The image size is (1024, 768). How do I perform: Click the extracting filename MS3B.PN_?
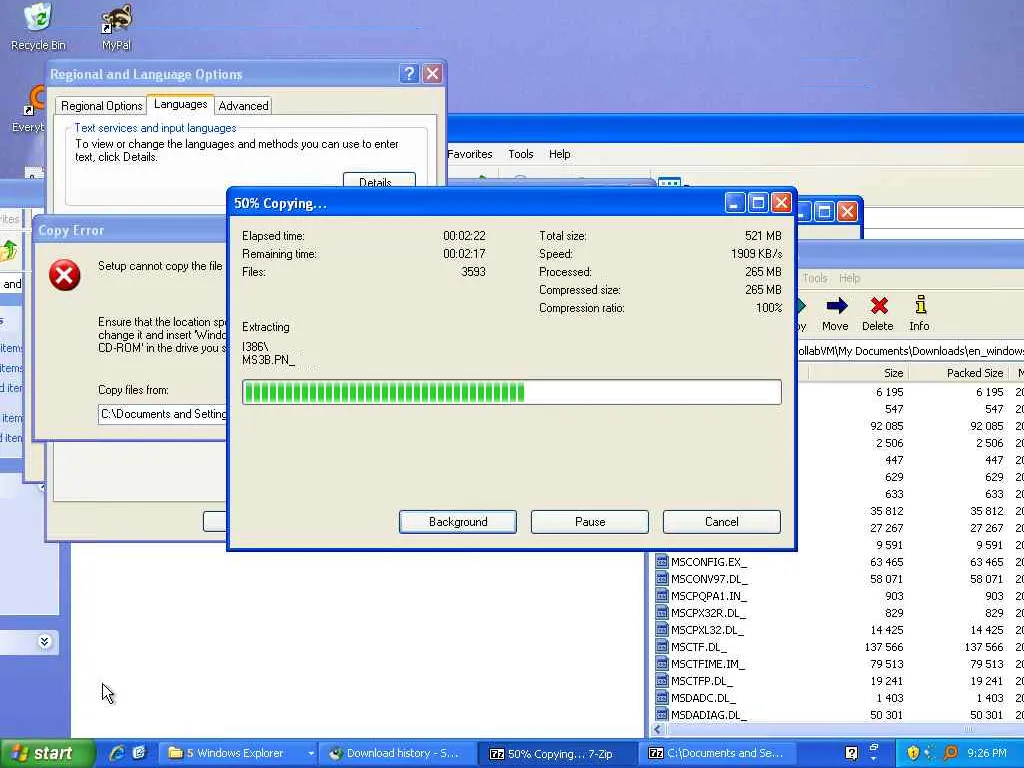(x=268, y=360)
